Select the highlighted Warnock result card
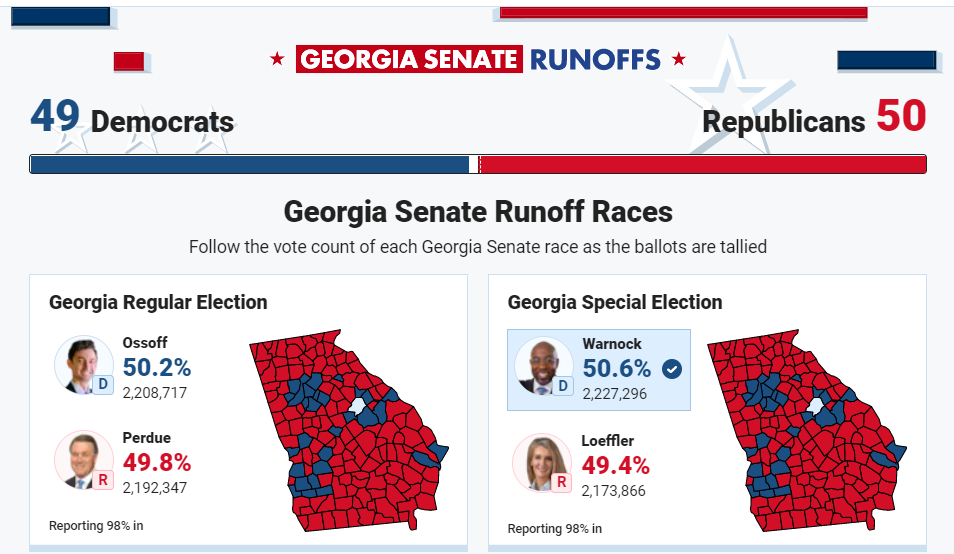 click(599, 370)
